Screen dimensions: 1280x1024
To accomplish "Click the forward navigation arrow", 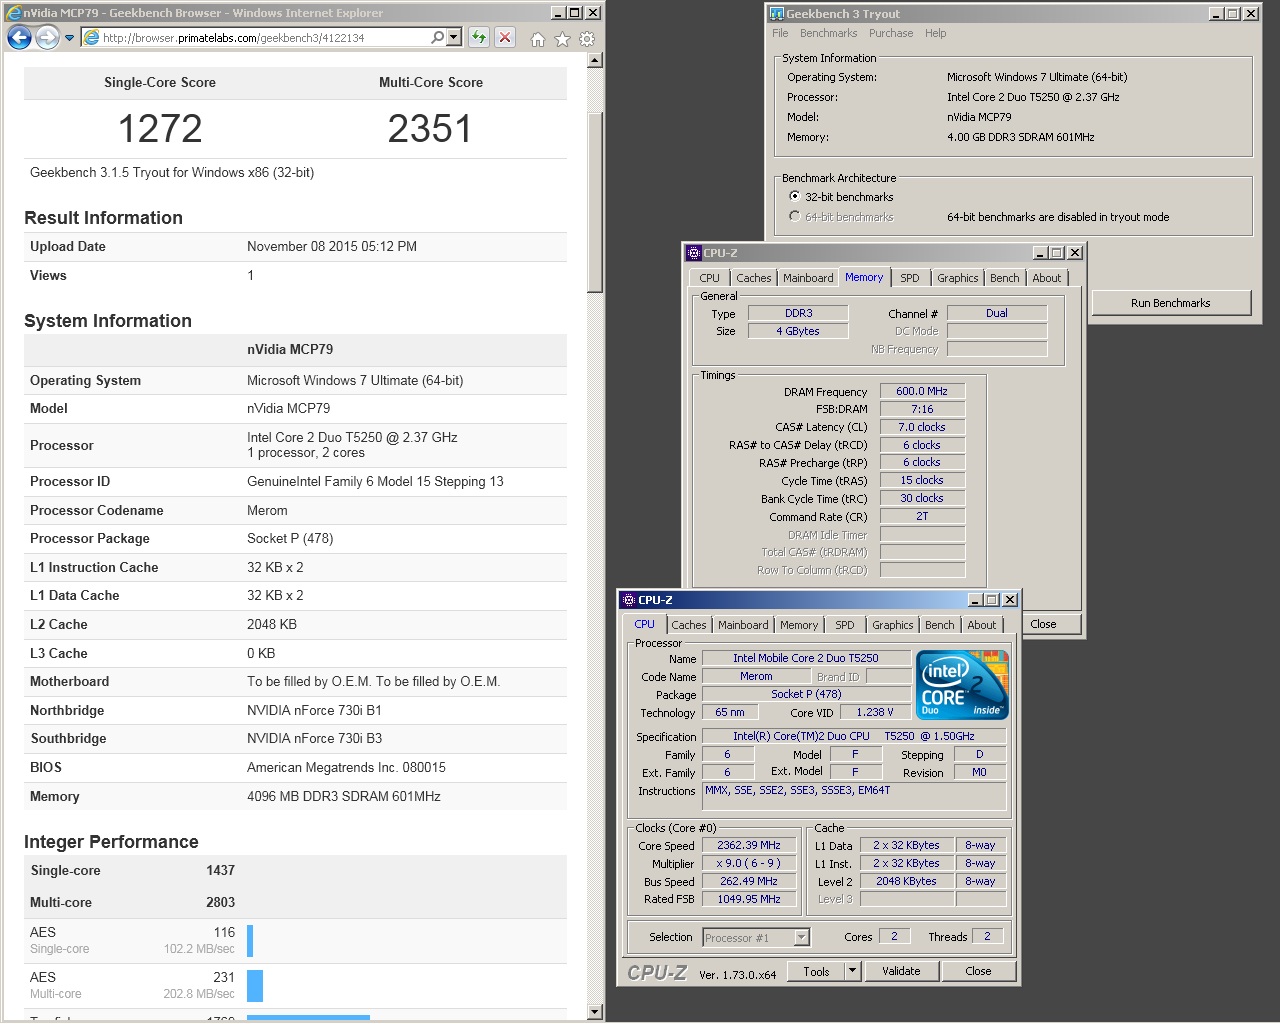I will [x=47, y=38].
